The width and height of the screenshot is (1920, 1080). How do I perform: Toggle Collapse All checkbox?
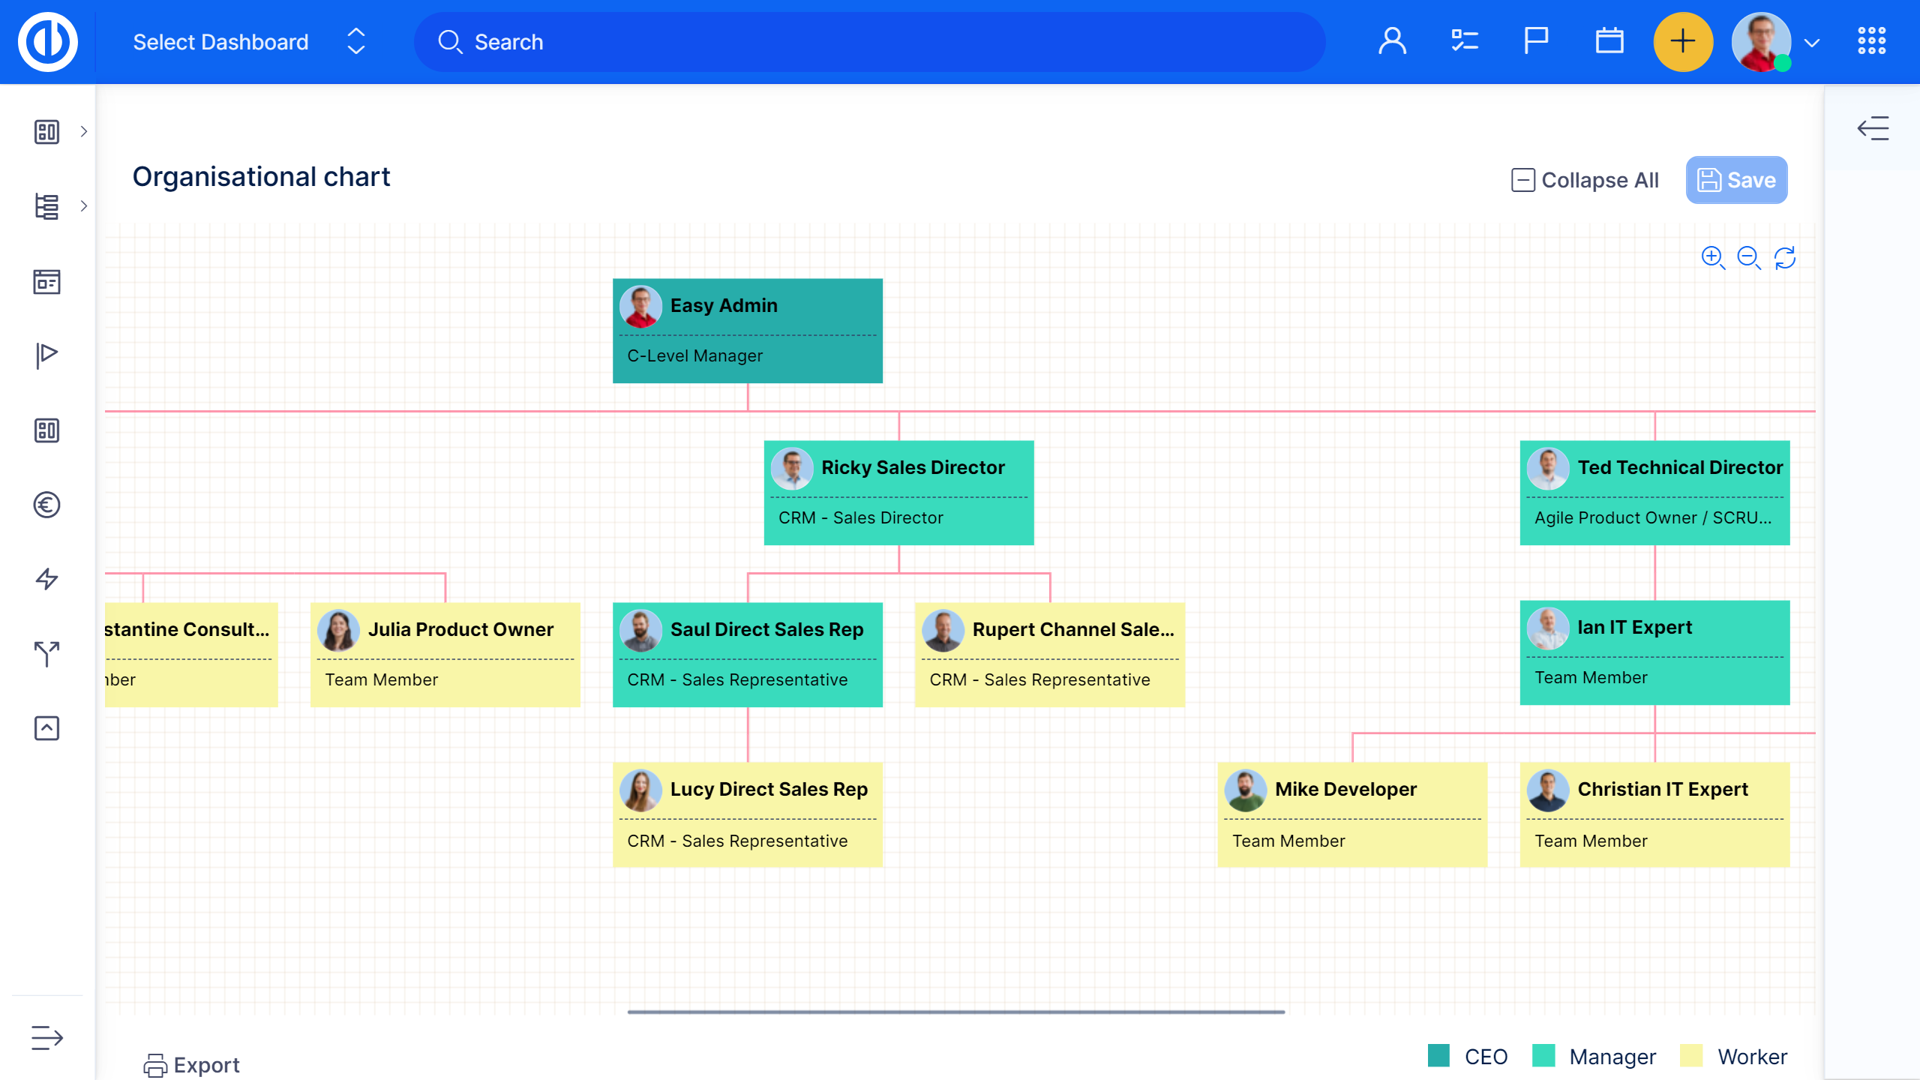[x=1523, y=180]
